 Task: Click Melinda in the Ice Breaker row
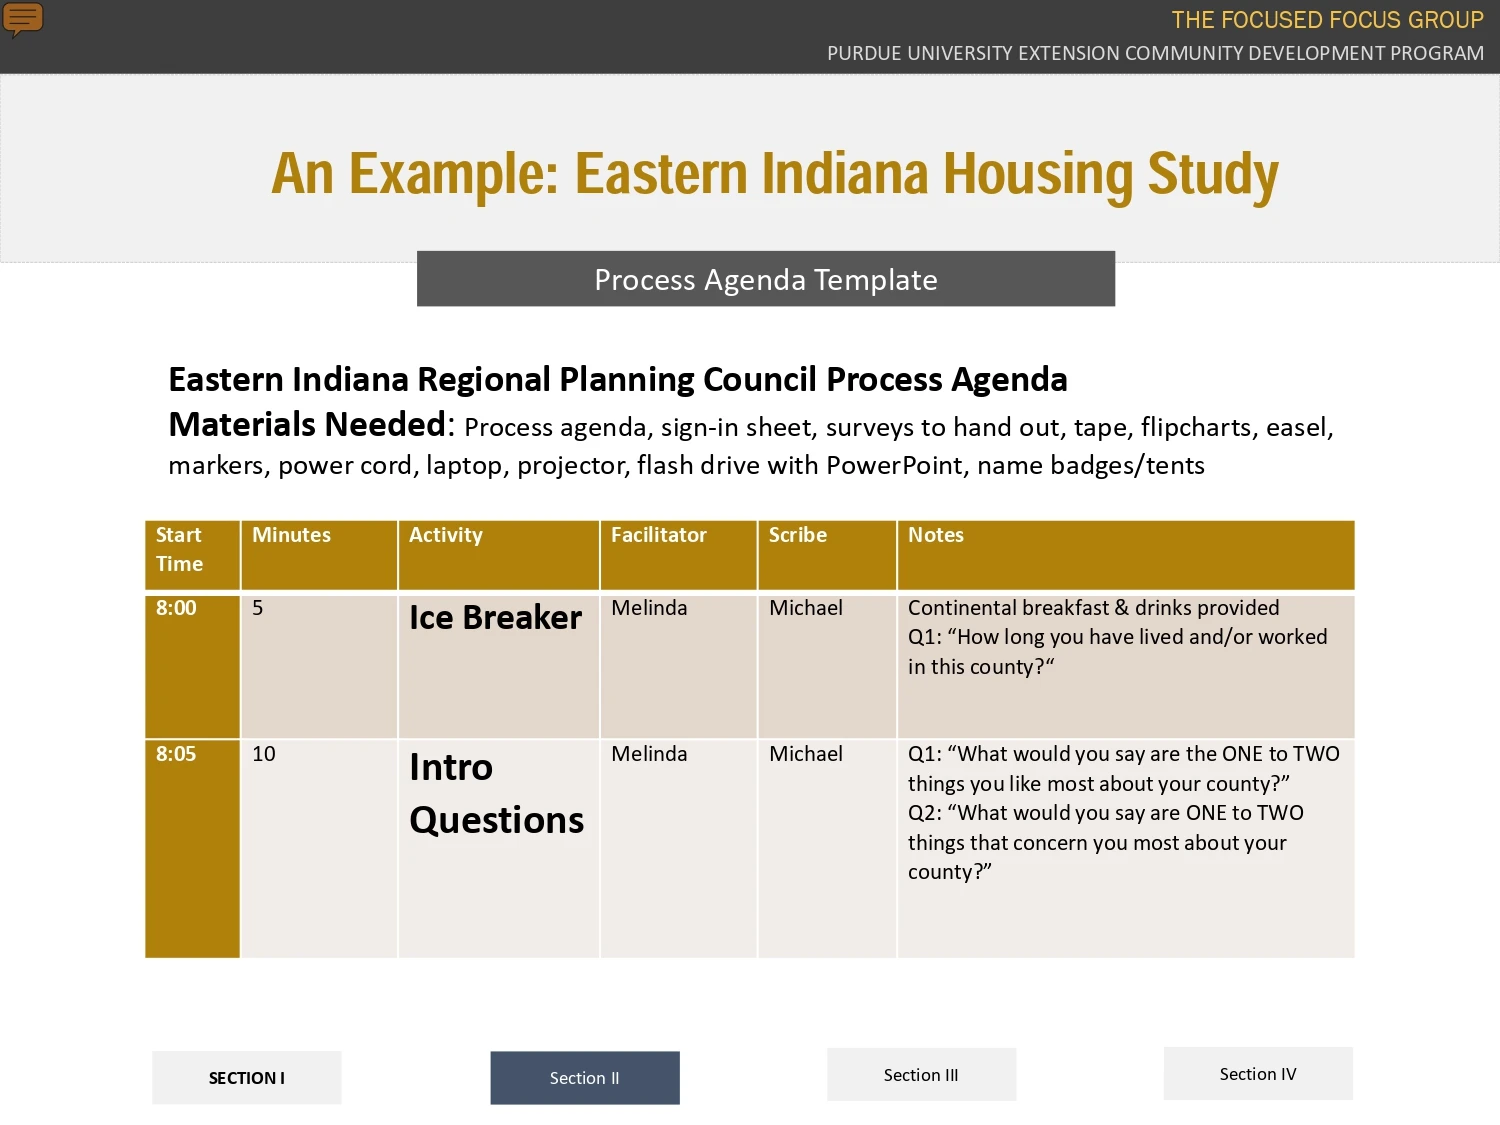679,667
